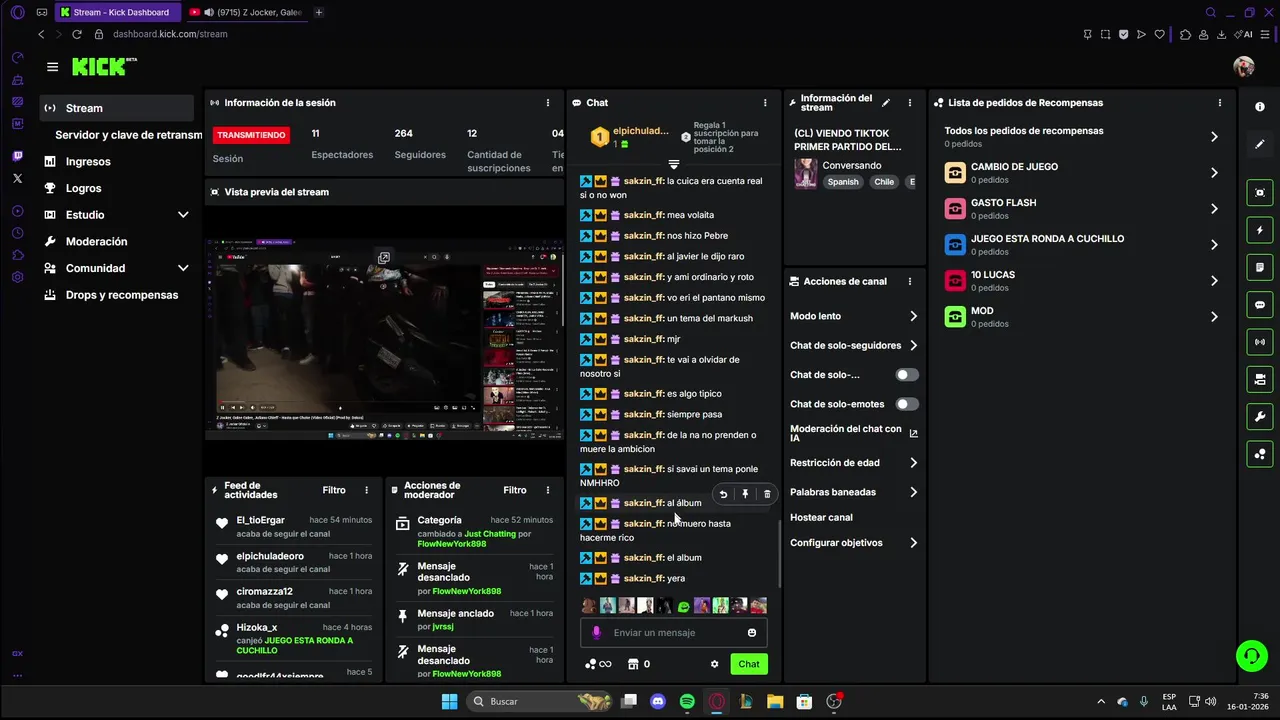The height and width of the screenshot is (720, 1280).
Task: Open Discord from the Windows taskbar
Action: point(657,702)
